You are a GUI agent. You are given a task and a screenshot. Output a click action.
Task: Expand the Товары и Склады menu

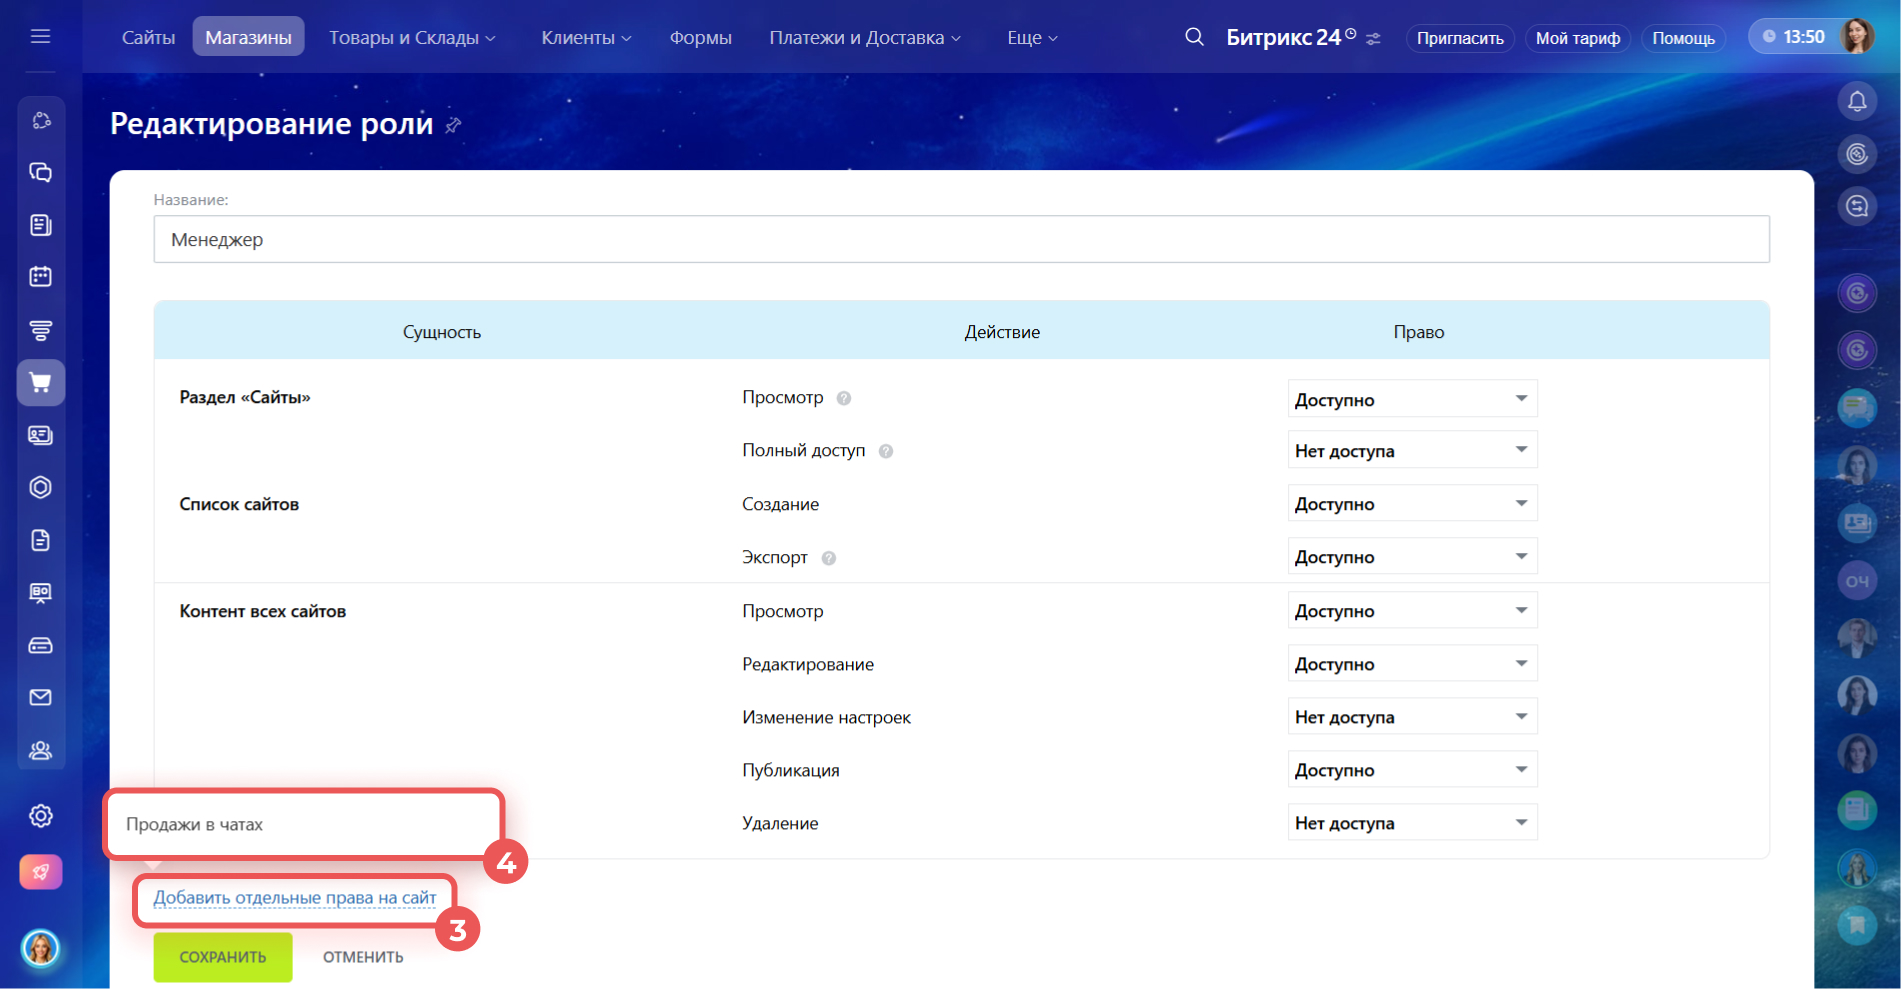pyautogui.click(x=411, y=38)
